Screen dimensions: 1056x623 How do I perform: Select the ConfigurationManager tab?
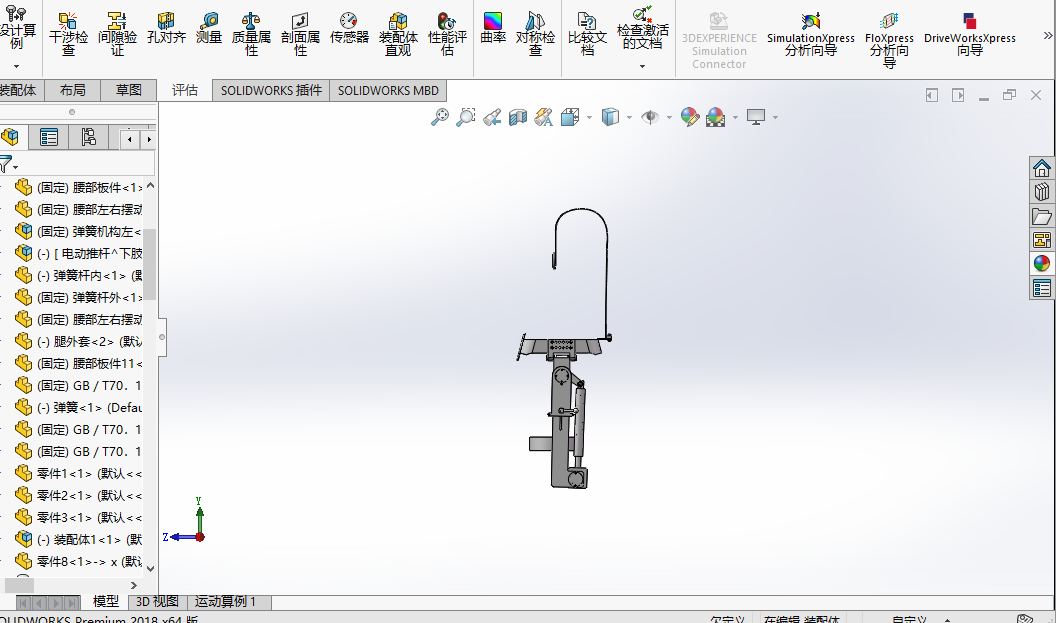coord(88,137)
